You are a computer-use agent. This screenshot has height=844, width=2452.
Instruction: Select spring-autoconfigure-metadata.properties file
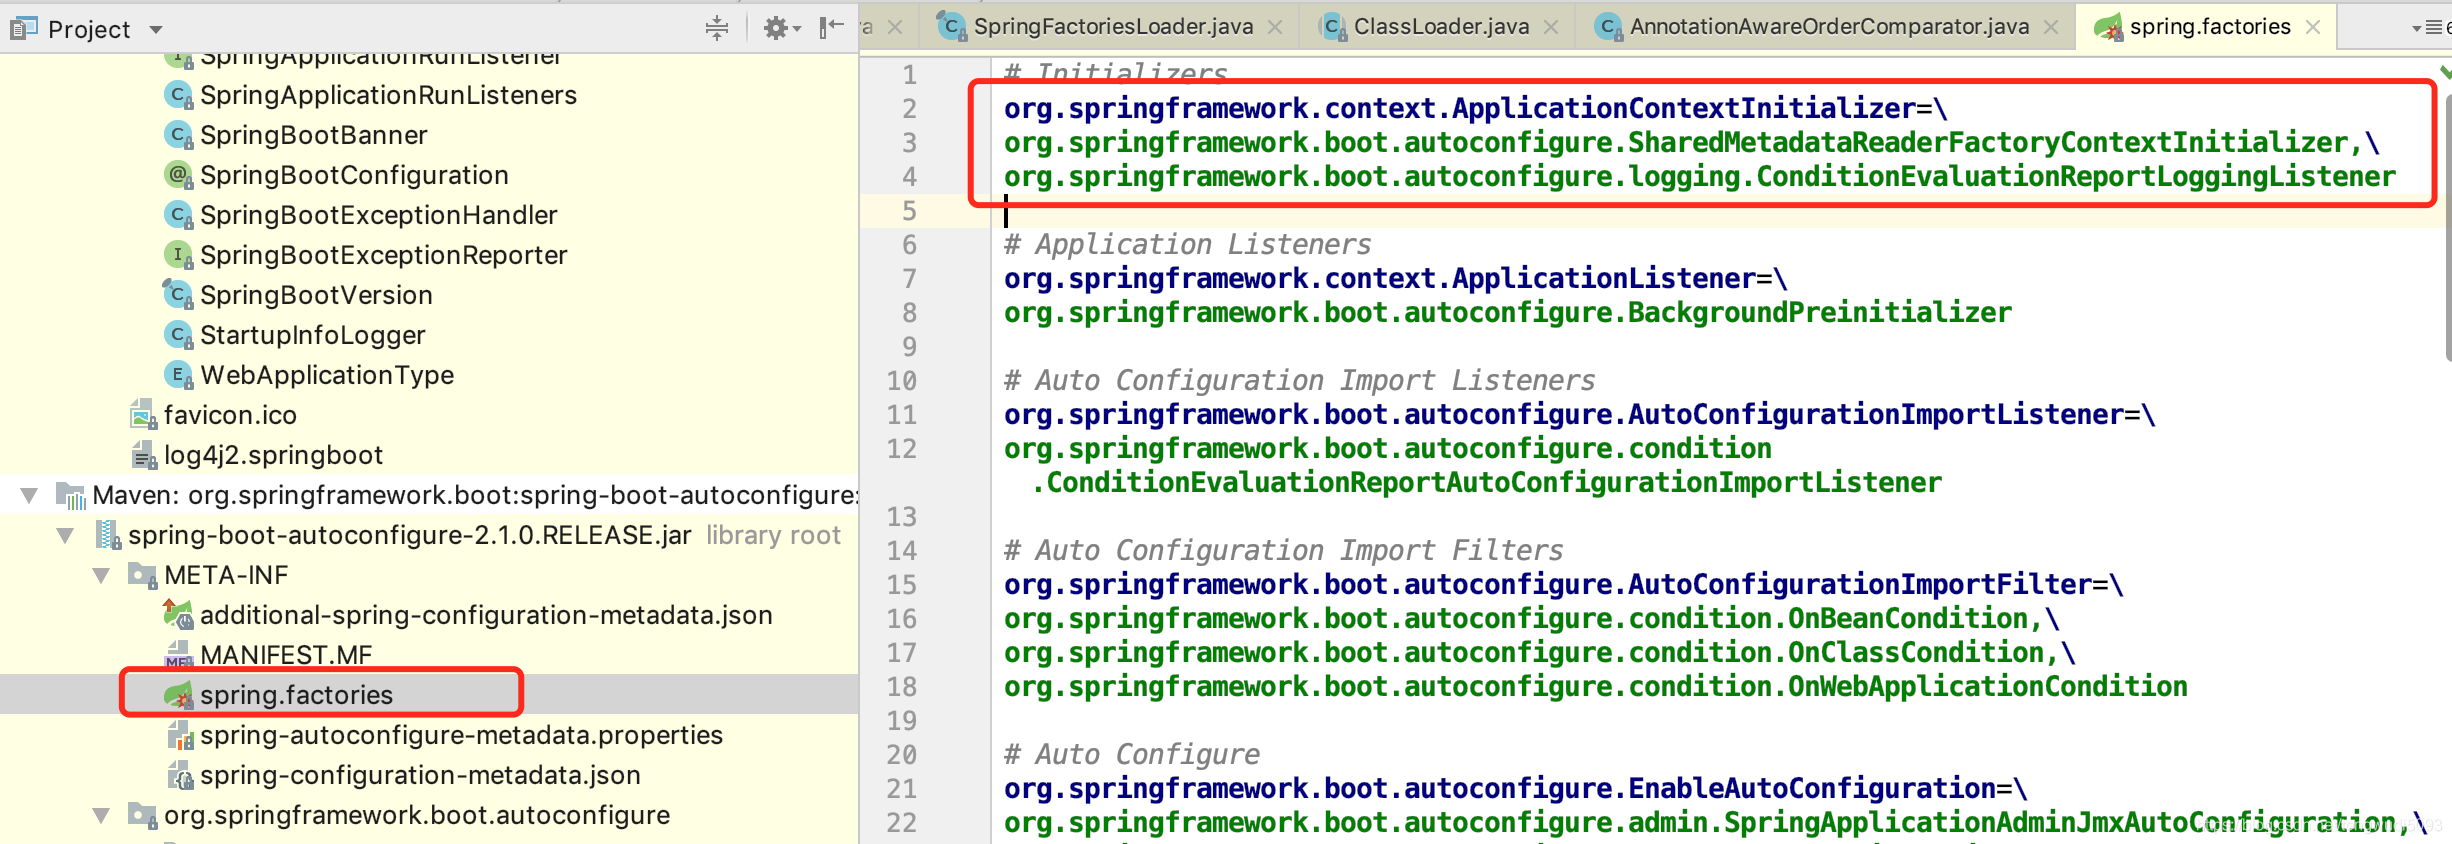coord(461,735)
